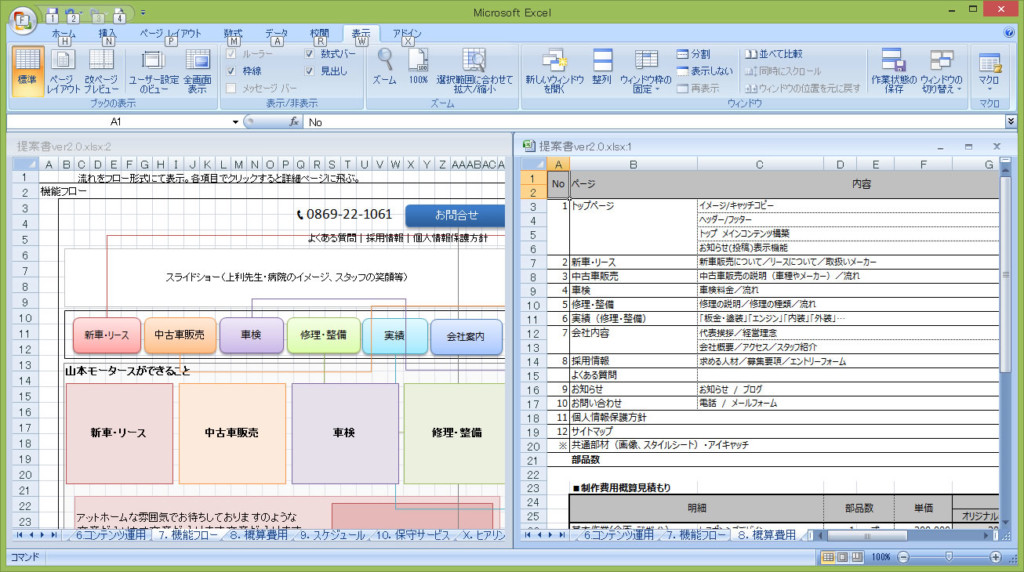Open ウィンドウ枠の固定 menu
1024x572 pixels.
click(645, 71)
